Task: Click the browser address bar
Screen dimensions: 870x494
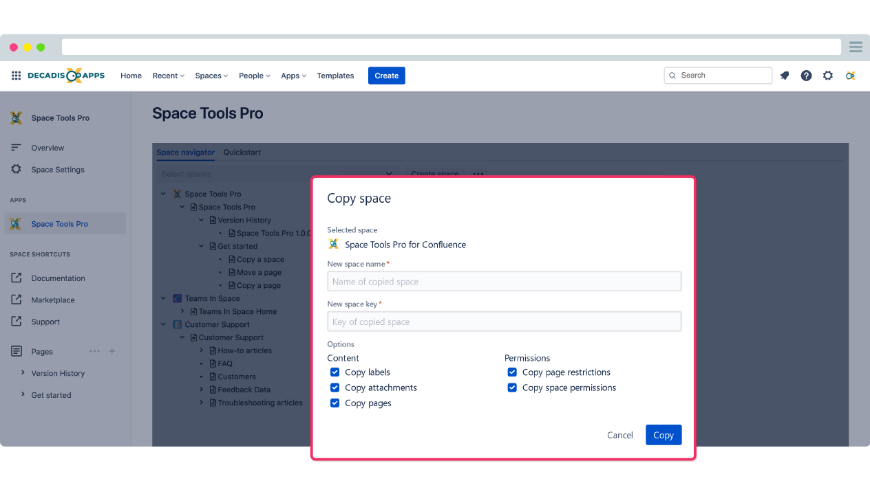Action: [x=451, y=47]
